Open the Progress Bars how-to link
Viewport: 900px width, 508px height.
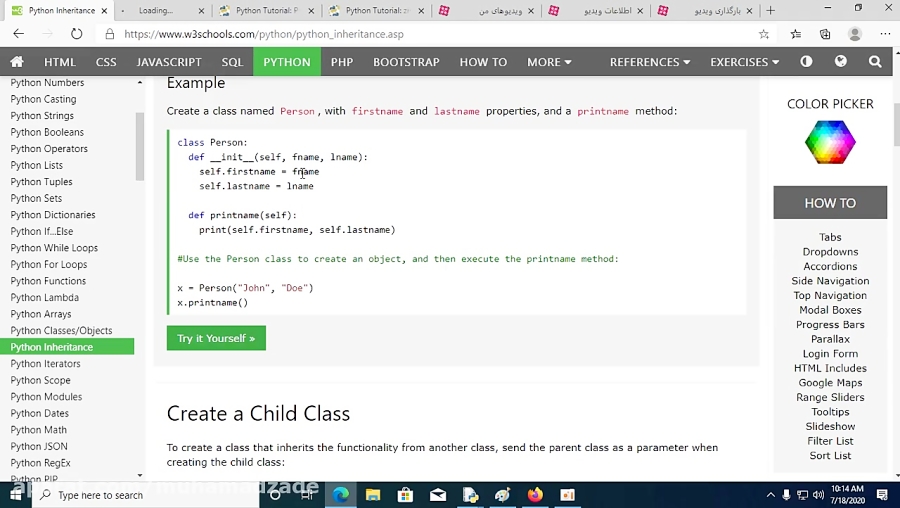coord(830,324)
